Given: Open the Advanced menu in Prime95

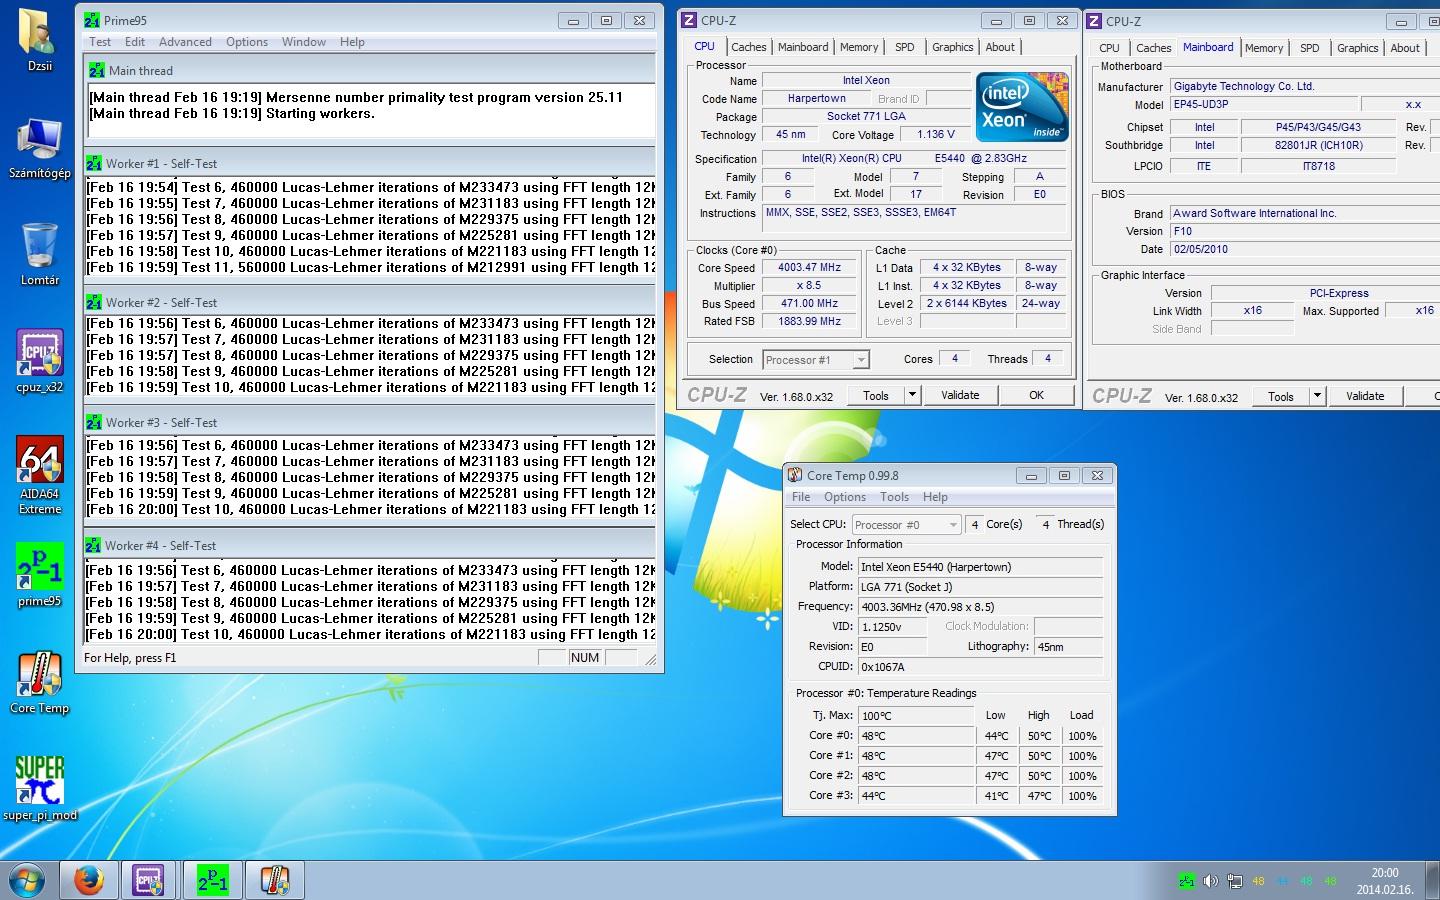Looking at the screenshot, I should click(185, 42).
